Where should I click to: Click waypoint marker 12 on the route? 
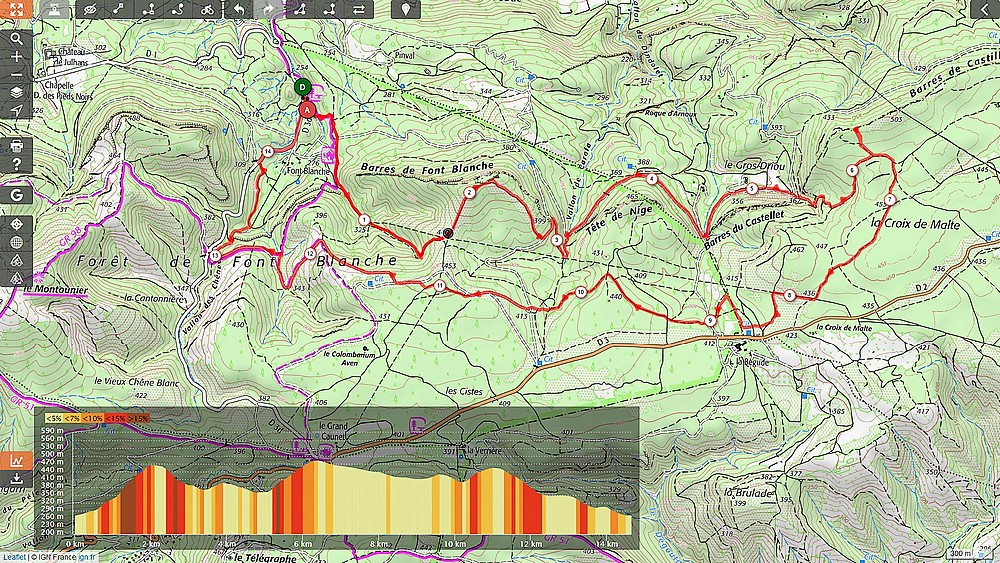click(310, 254)
